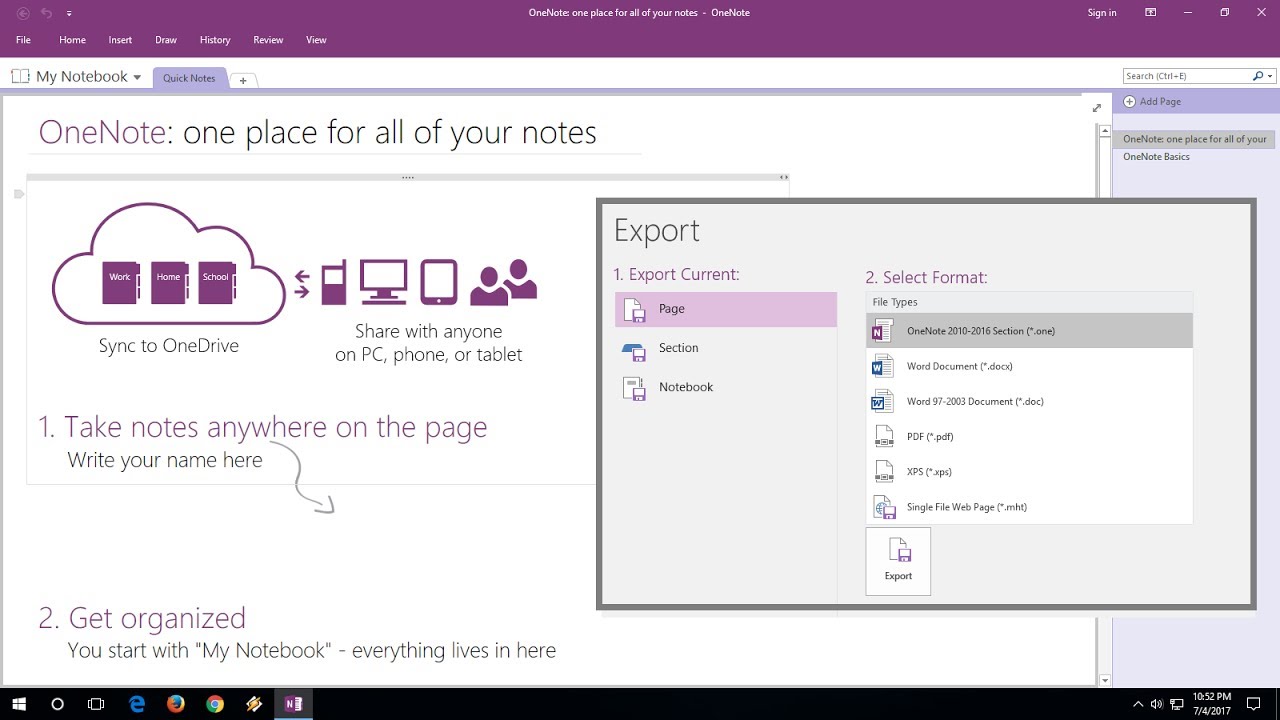Choose Notebook under Export Current
Viewport: 1280px width, 720px height.
coord(726,387)
